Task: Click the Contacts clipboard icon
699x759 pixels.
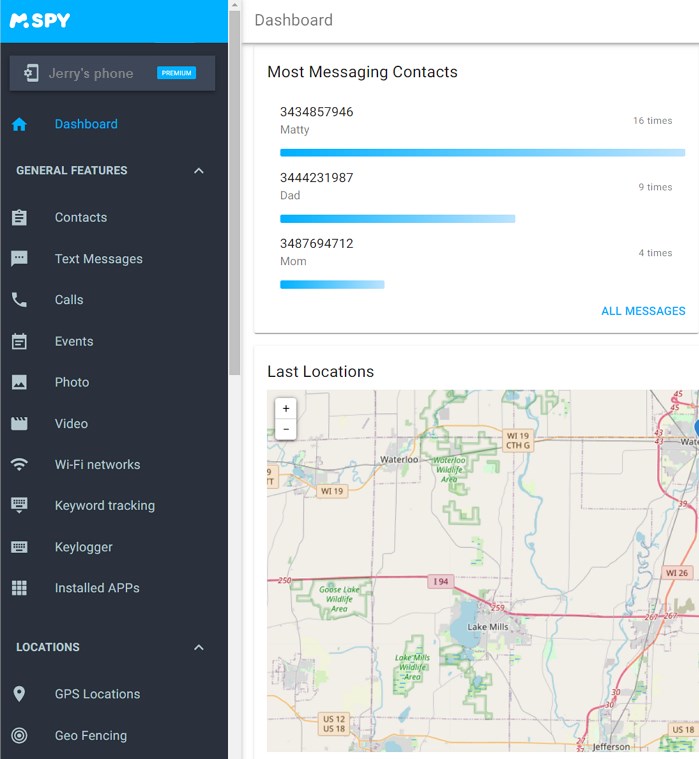Action: click(19, 218)
